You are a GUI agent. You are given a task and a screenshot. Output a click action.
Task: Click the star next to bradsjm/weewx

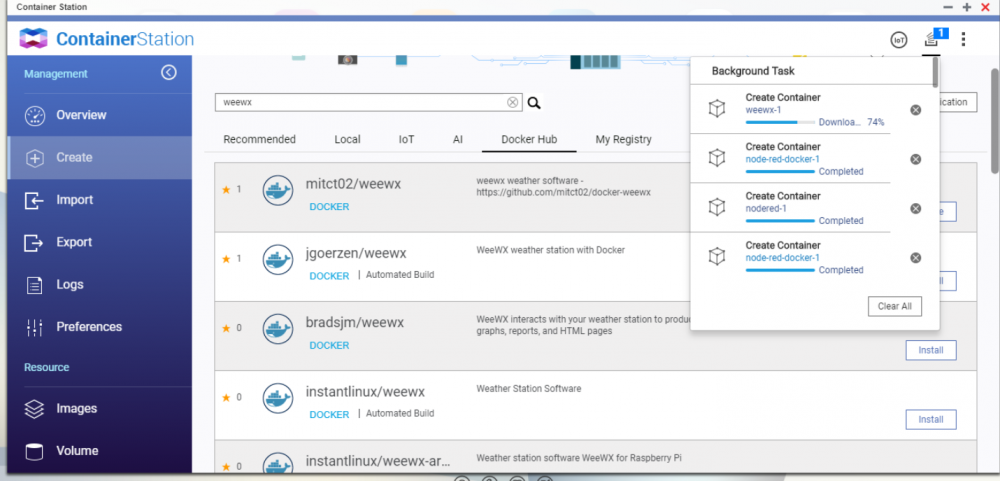[226, 329]
